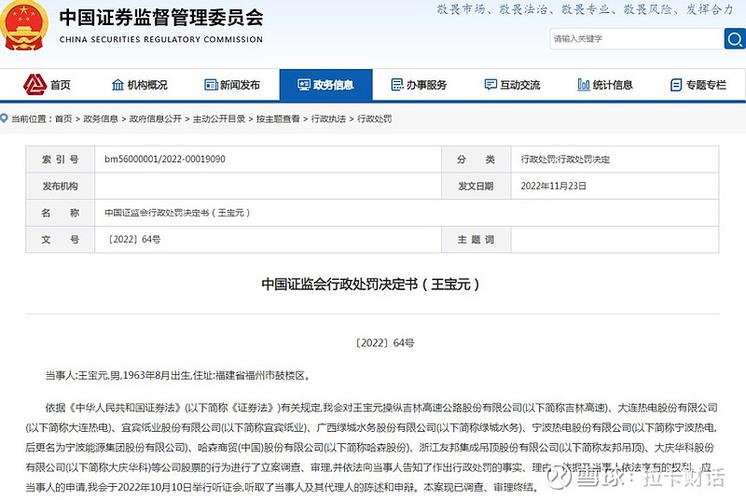Viewport: 746px width, 500px height.
Task: Open 主动公开目录 breadcrumb link
Action: coord(219,119)
